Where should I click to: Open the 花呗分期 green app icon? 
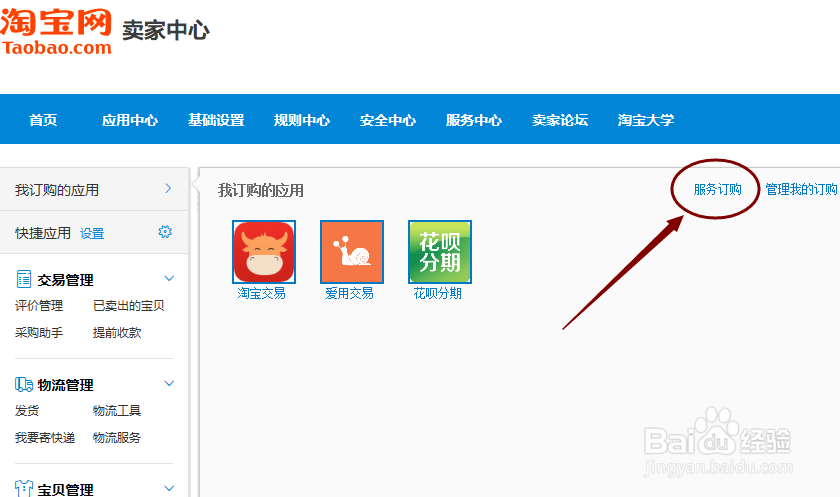point(440,252)
